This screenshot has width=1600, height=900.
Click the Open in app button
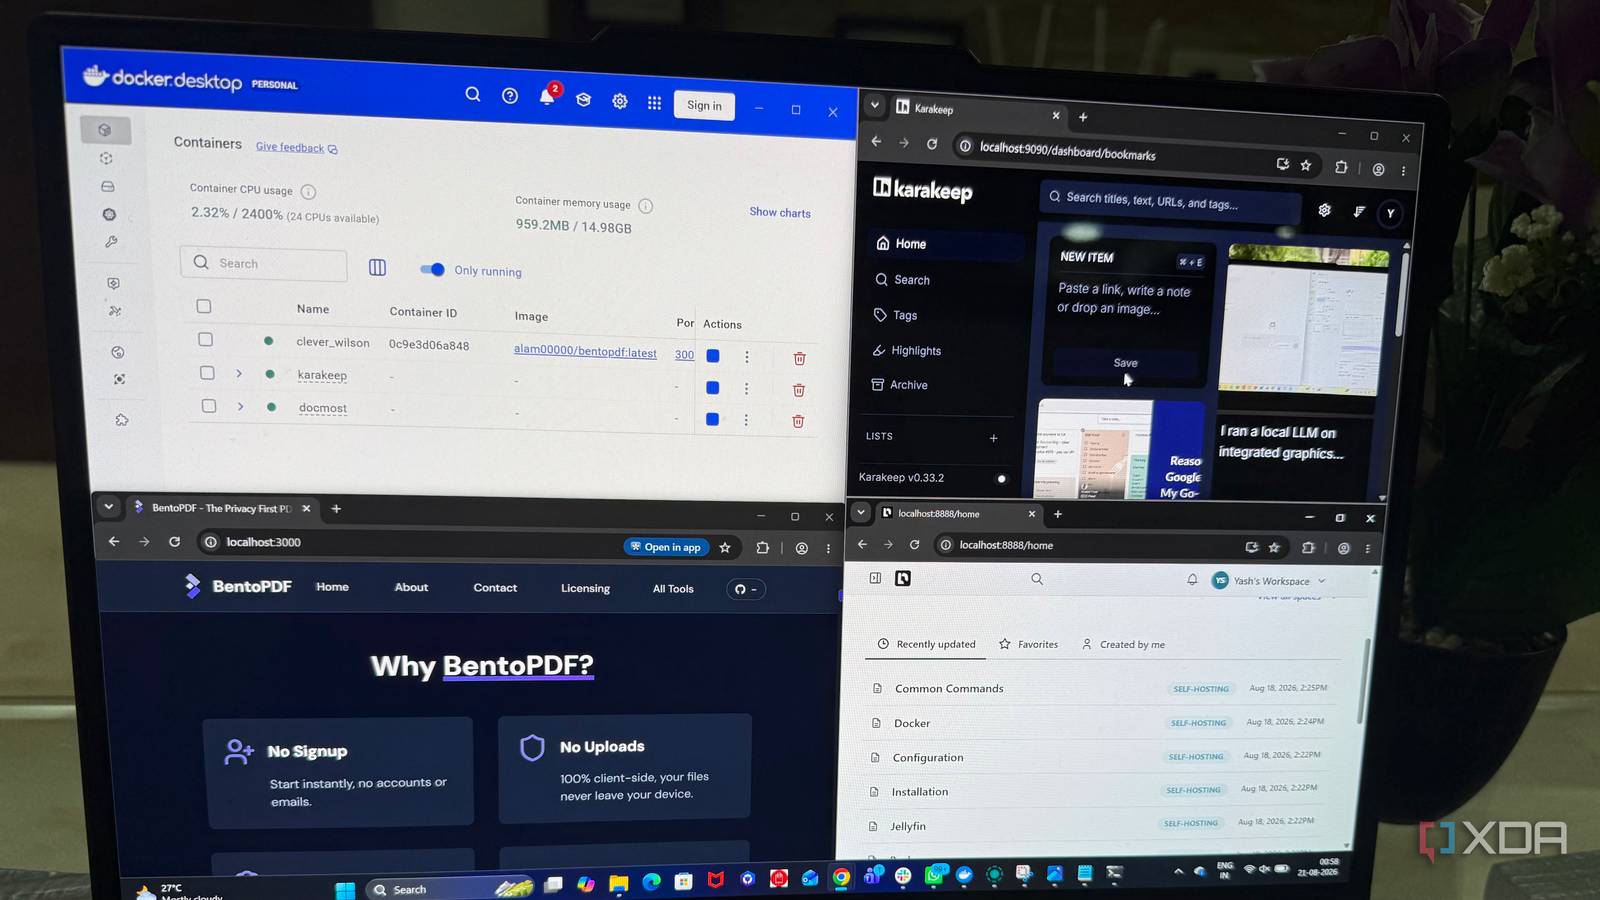click(x=666, y=547)
